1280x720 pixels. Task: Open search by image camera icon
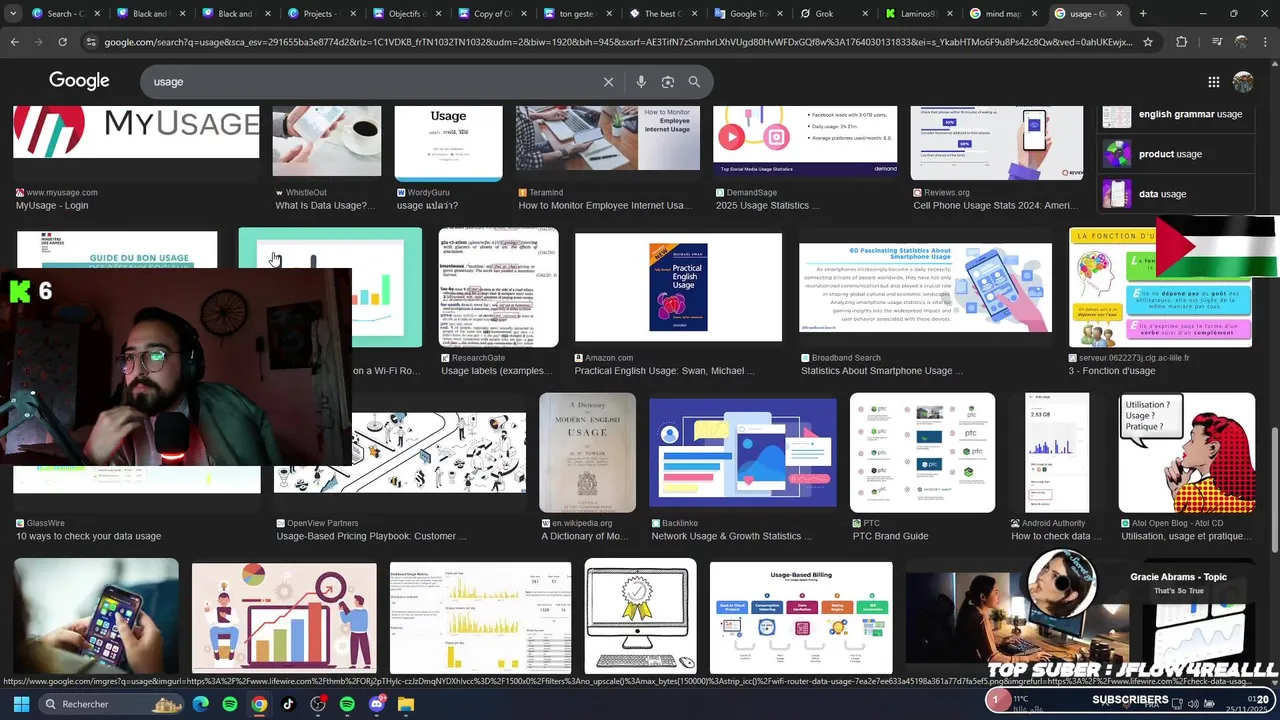click(x=667, y=82)
